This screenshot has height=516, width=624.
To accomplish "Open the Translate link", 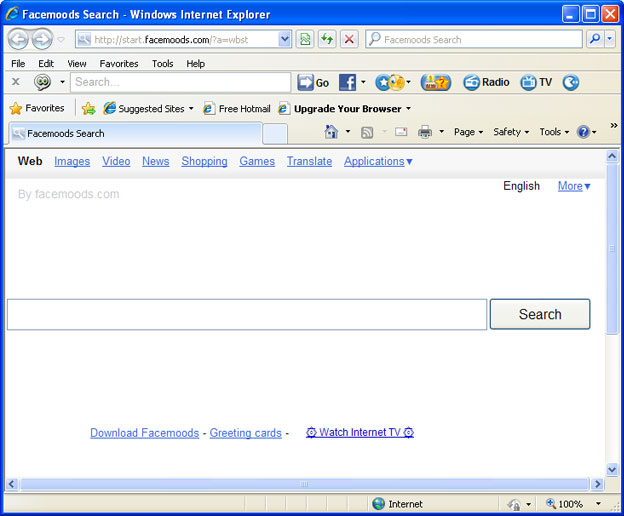I will tap(310, 161).
